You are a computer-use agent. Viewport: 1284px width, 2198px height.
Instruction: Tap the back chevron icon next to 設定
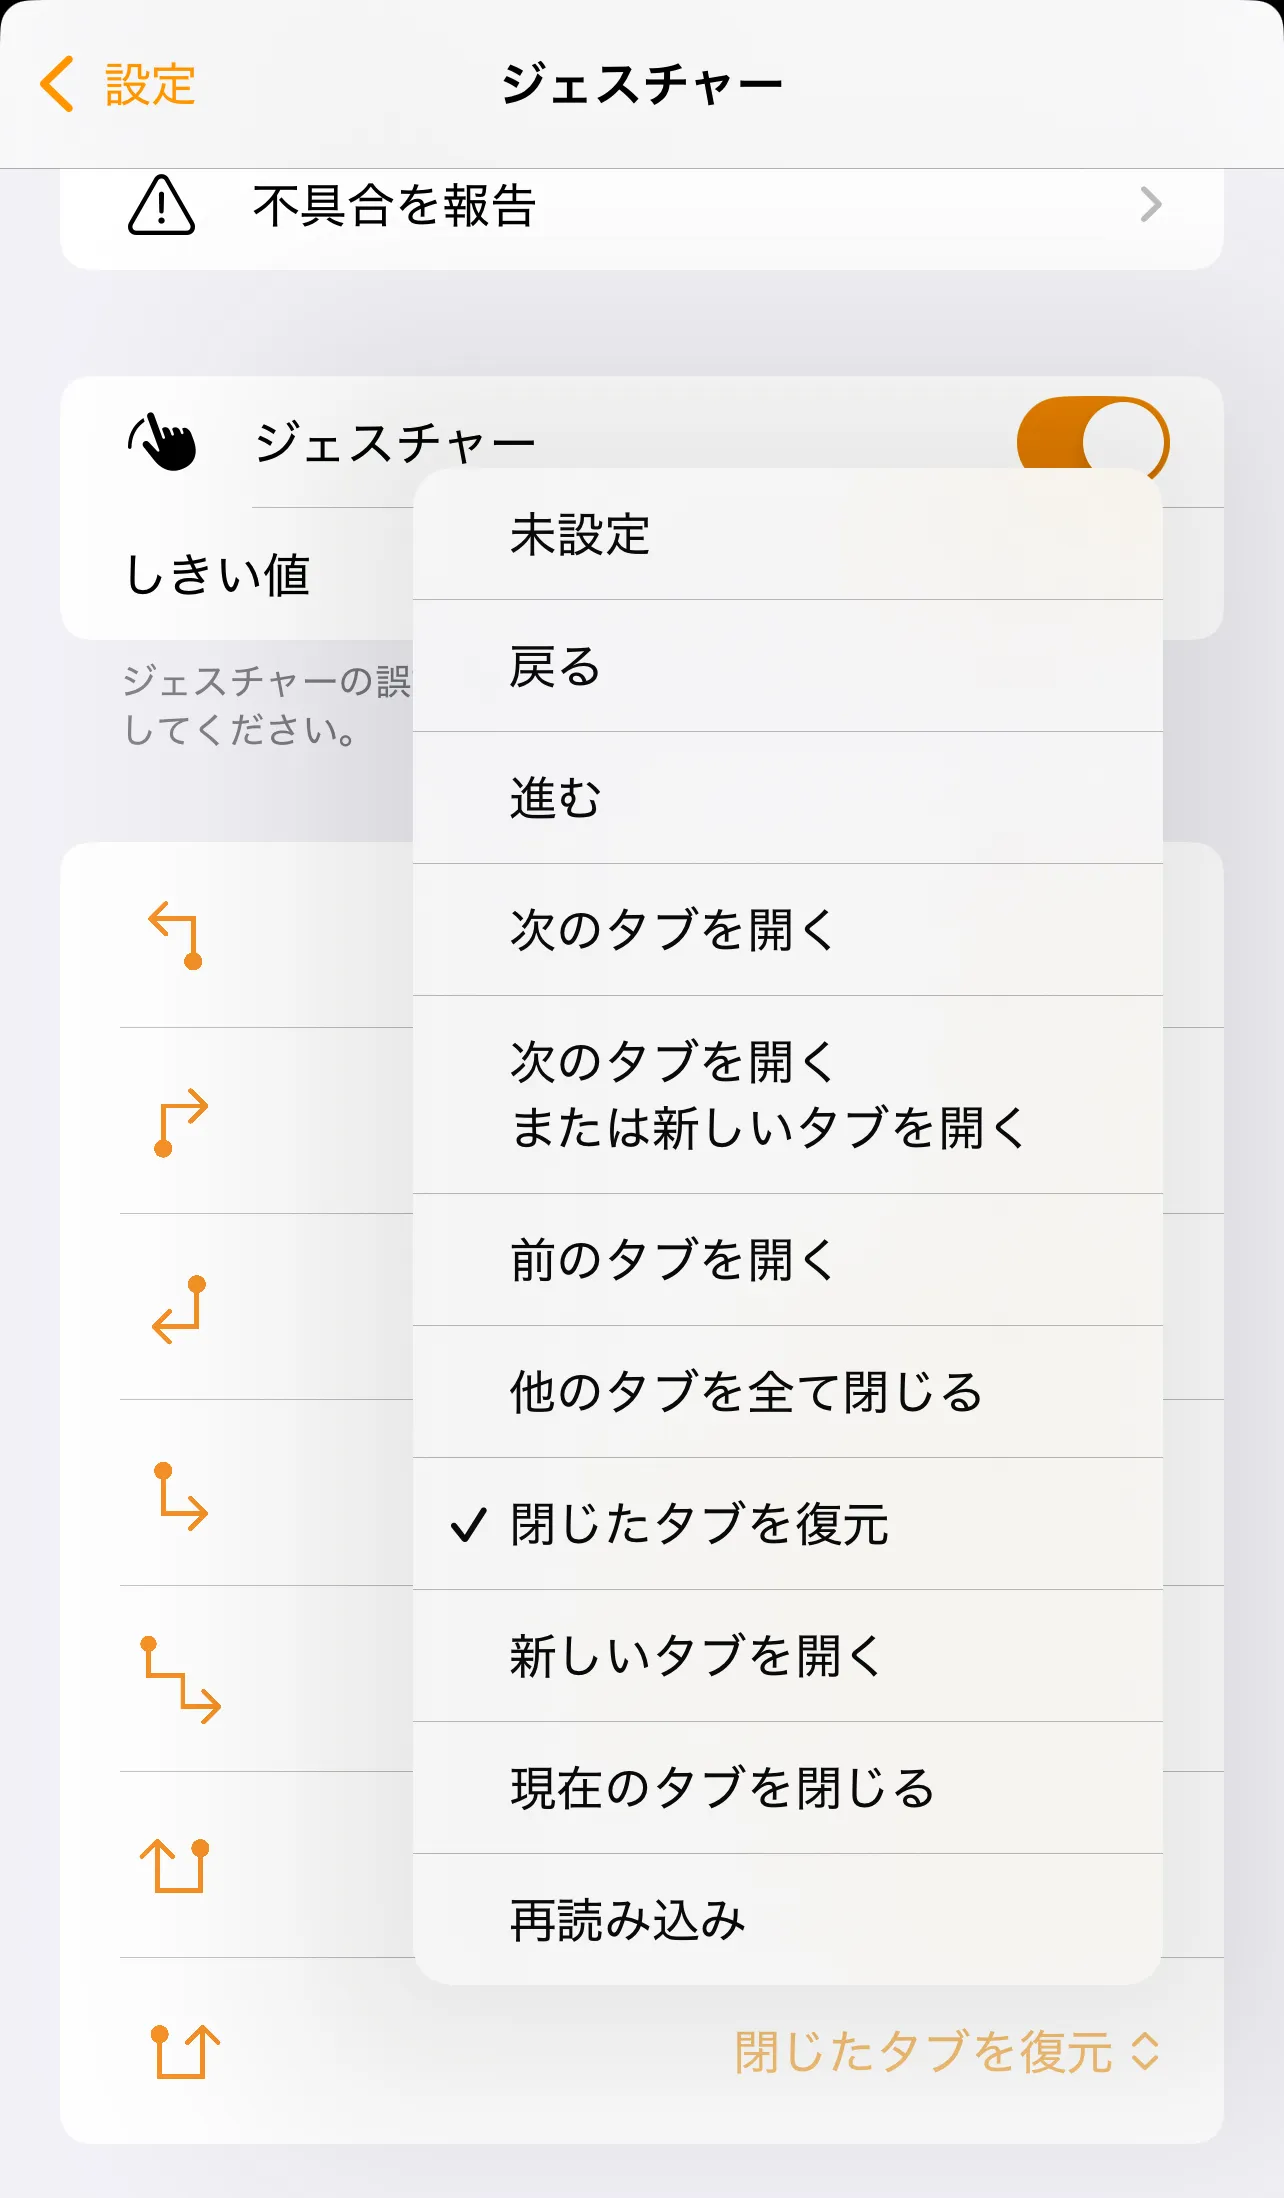coord(58,84)
